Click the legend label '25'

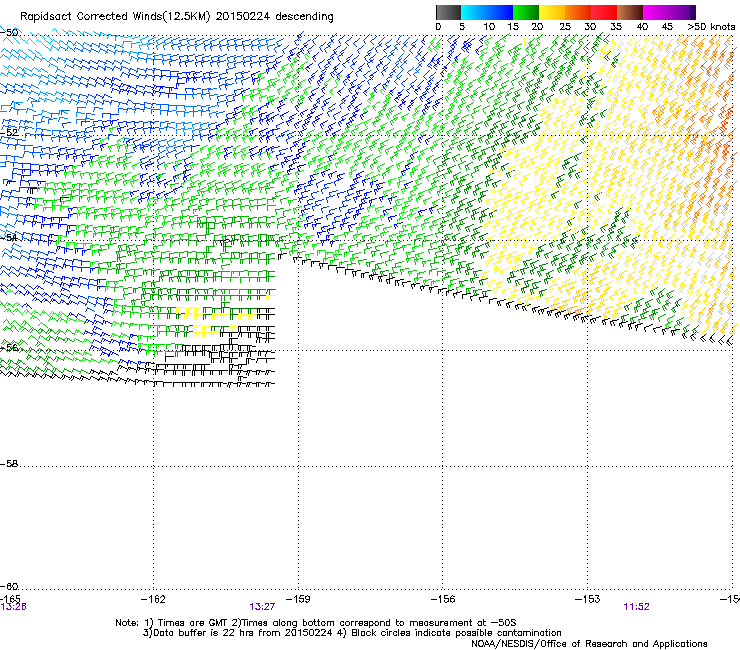pyautogui.click(x=565, y=27)
